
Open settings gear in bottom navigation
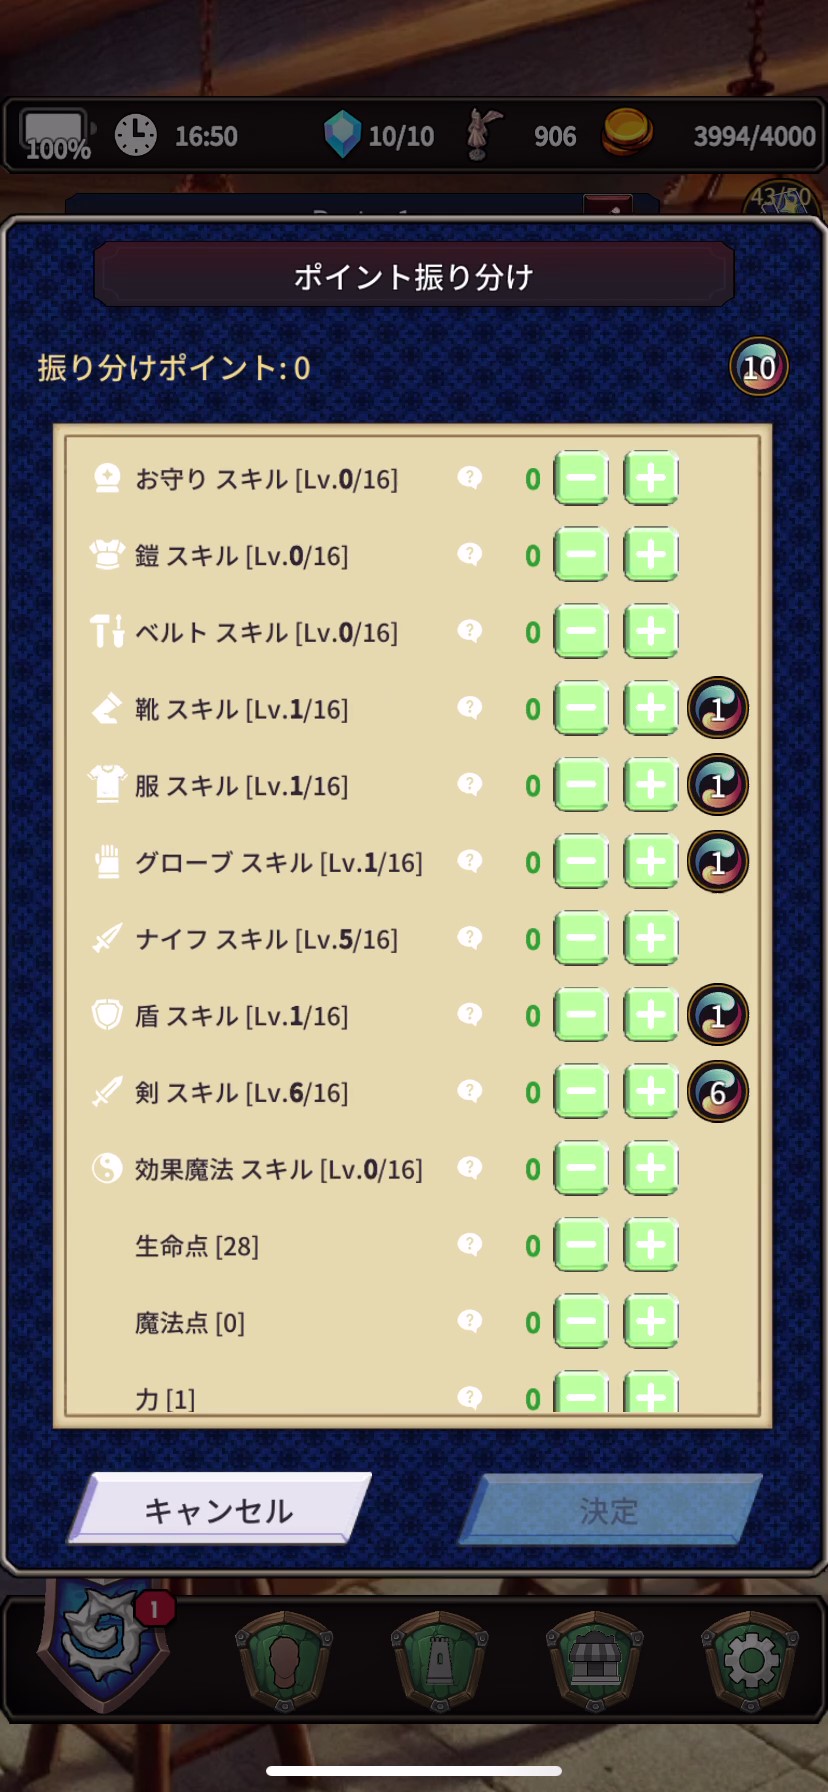[x=750, y=1661]
